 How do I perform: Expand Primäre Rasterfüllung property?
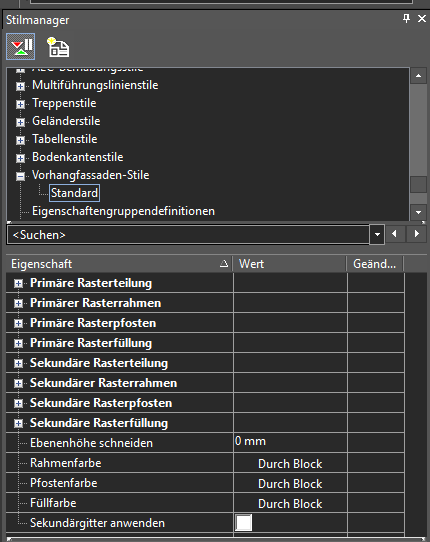[18, 344]
